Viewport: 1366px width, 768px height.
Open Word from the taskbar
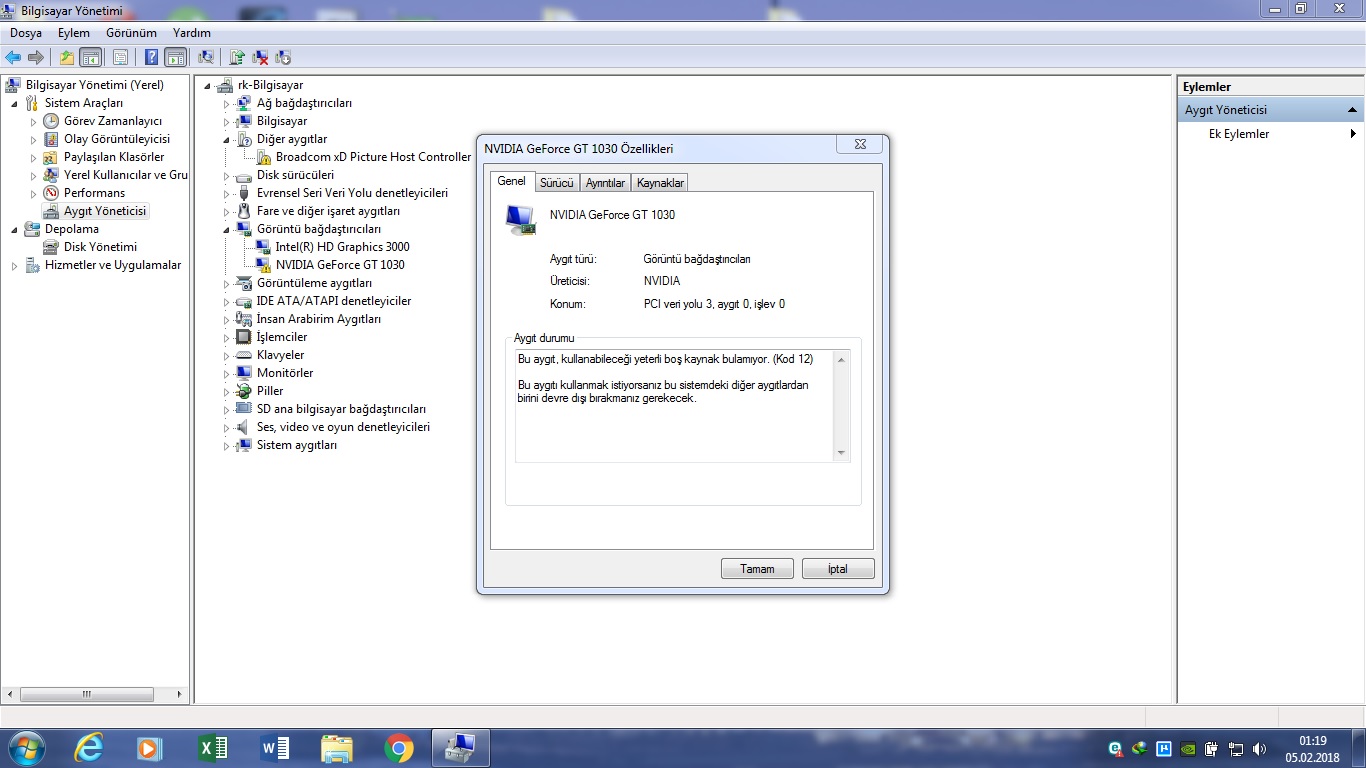tap(274, 748)
